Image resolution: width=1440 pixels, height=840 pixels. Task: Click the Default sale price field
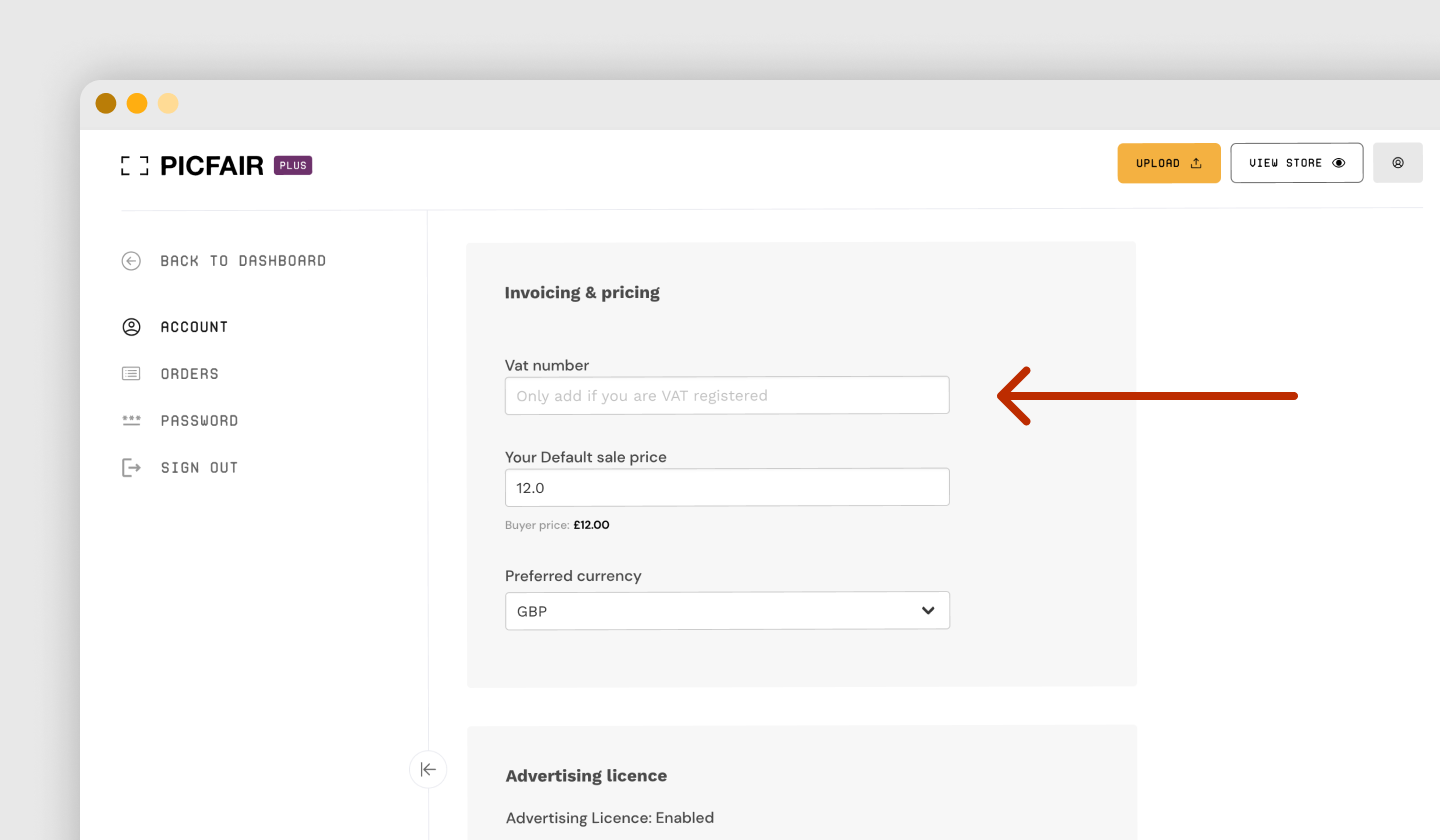pyautogui.click(x=727, y=487)
